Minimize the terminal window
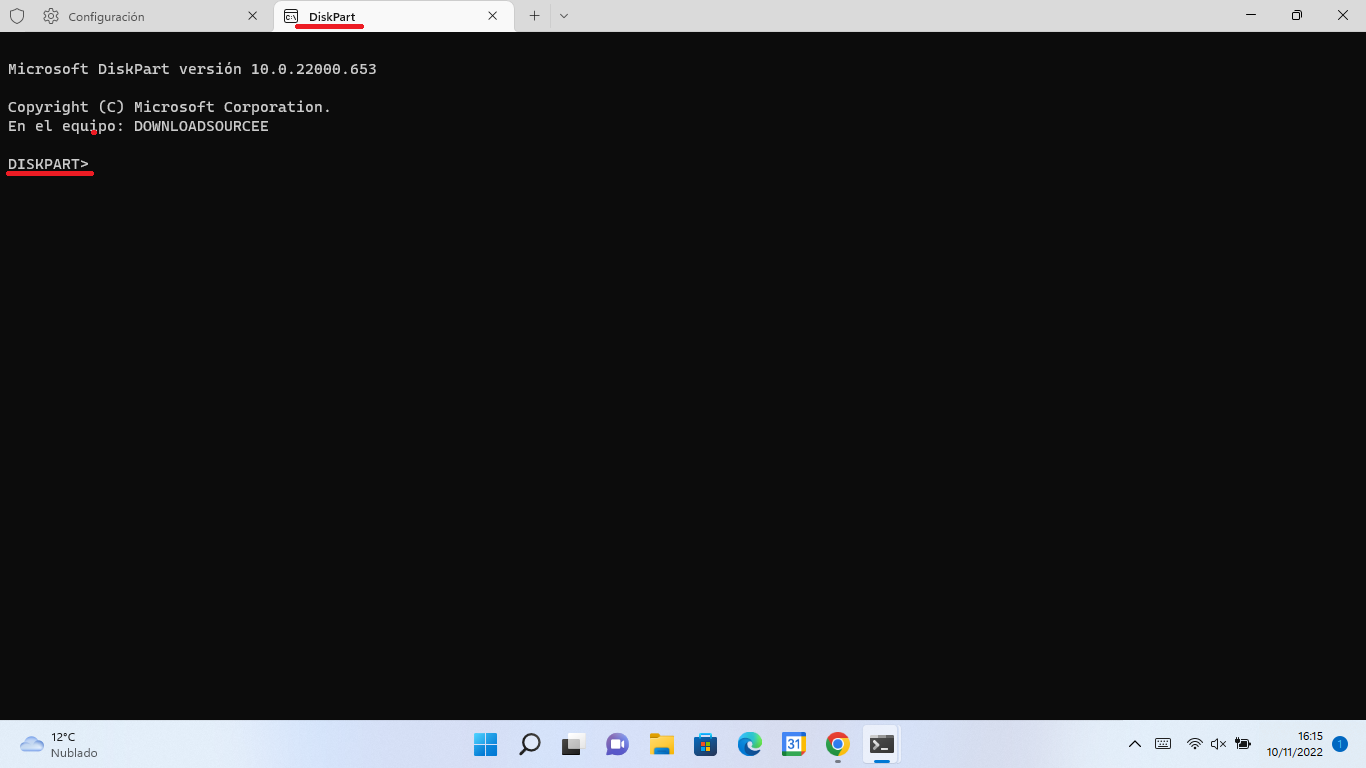 pyautogui.click(x=1251, y=15)
